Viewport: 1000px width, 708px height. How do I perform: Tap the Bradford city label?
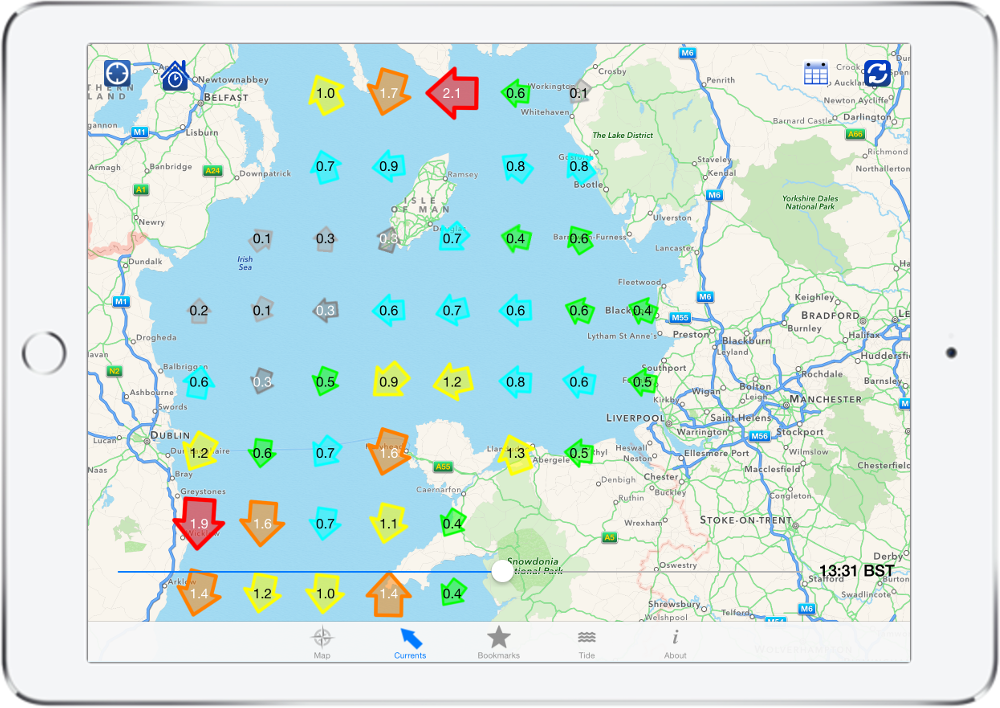(x=830, y=315)
